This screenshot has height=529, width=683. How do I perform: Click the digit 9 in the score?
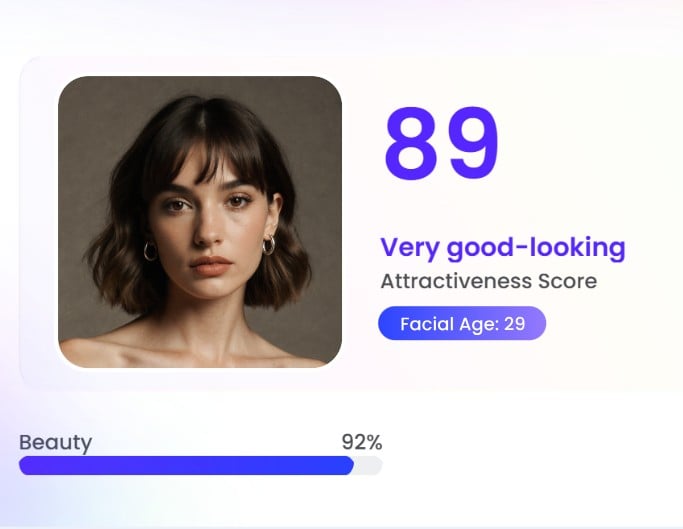[471, 143]
